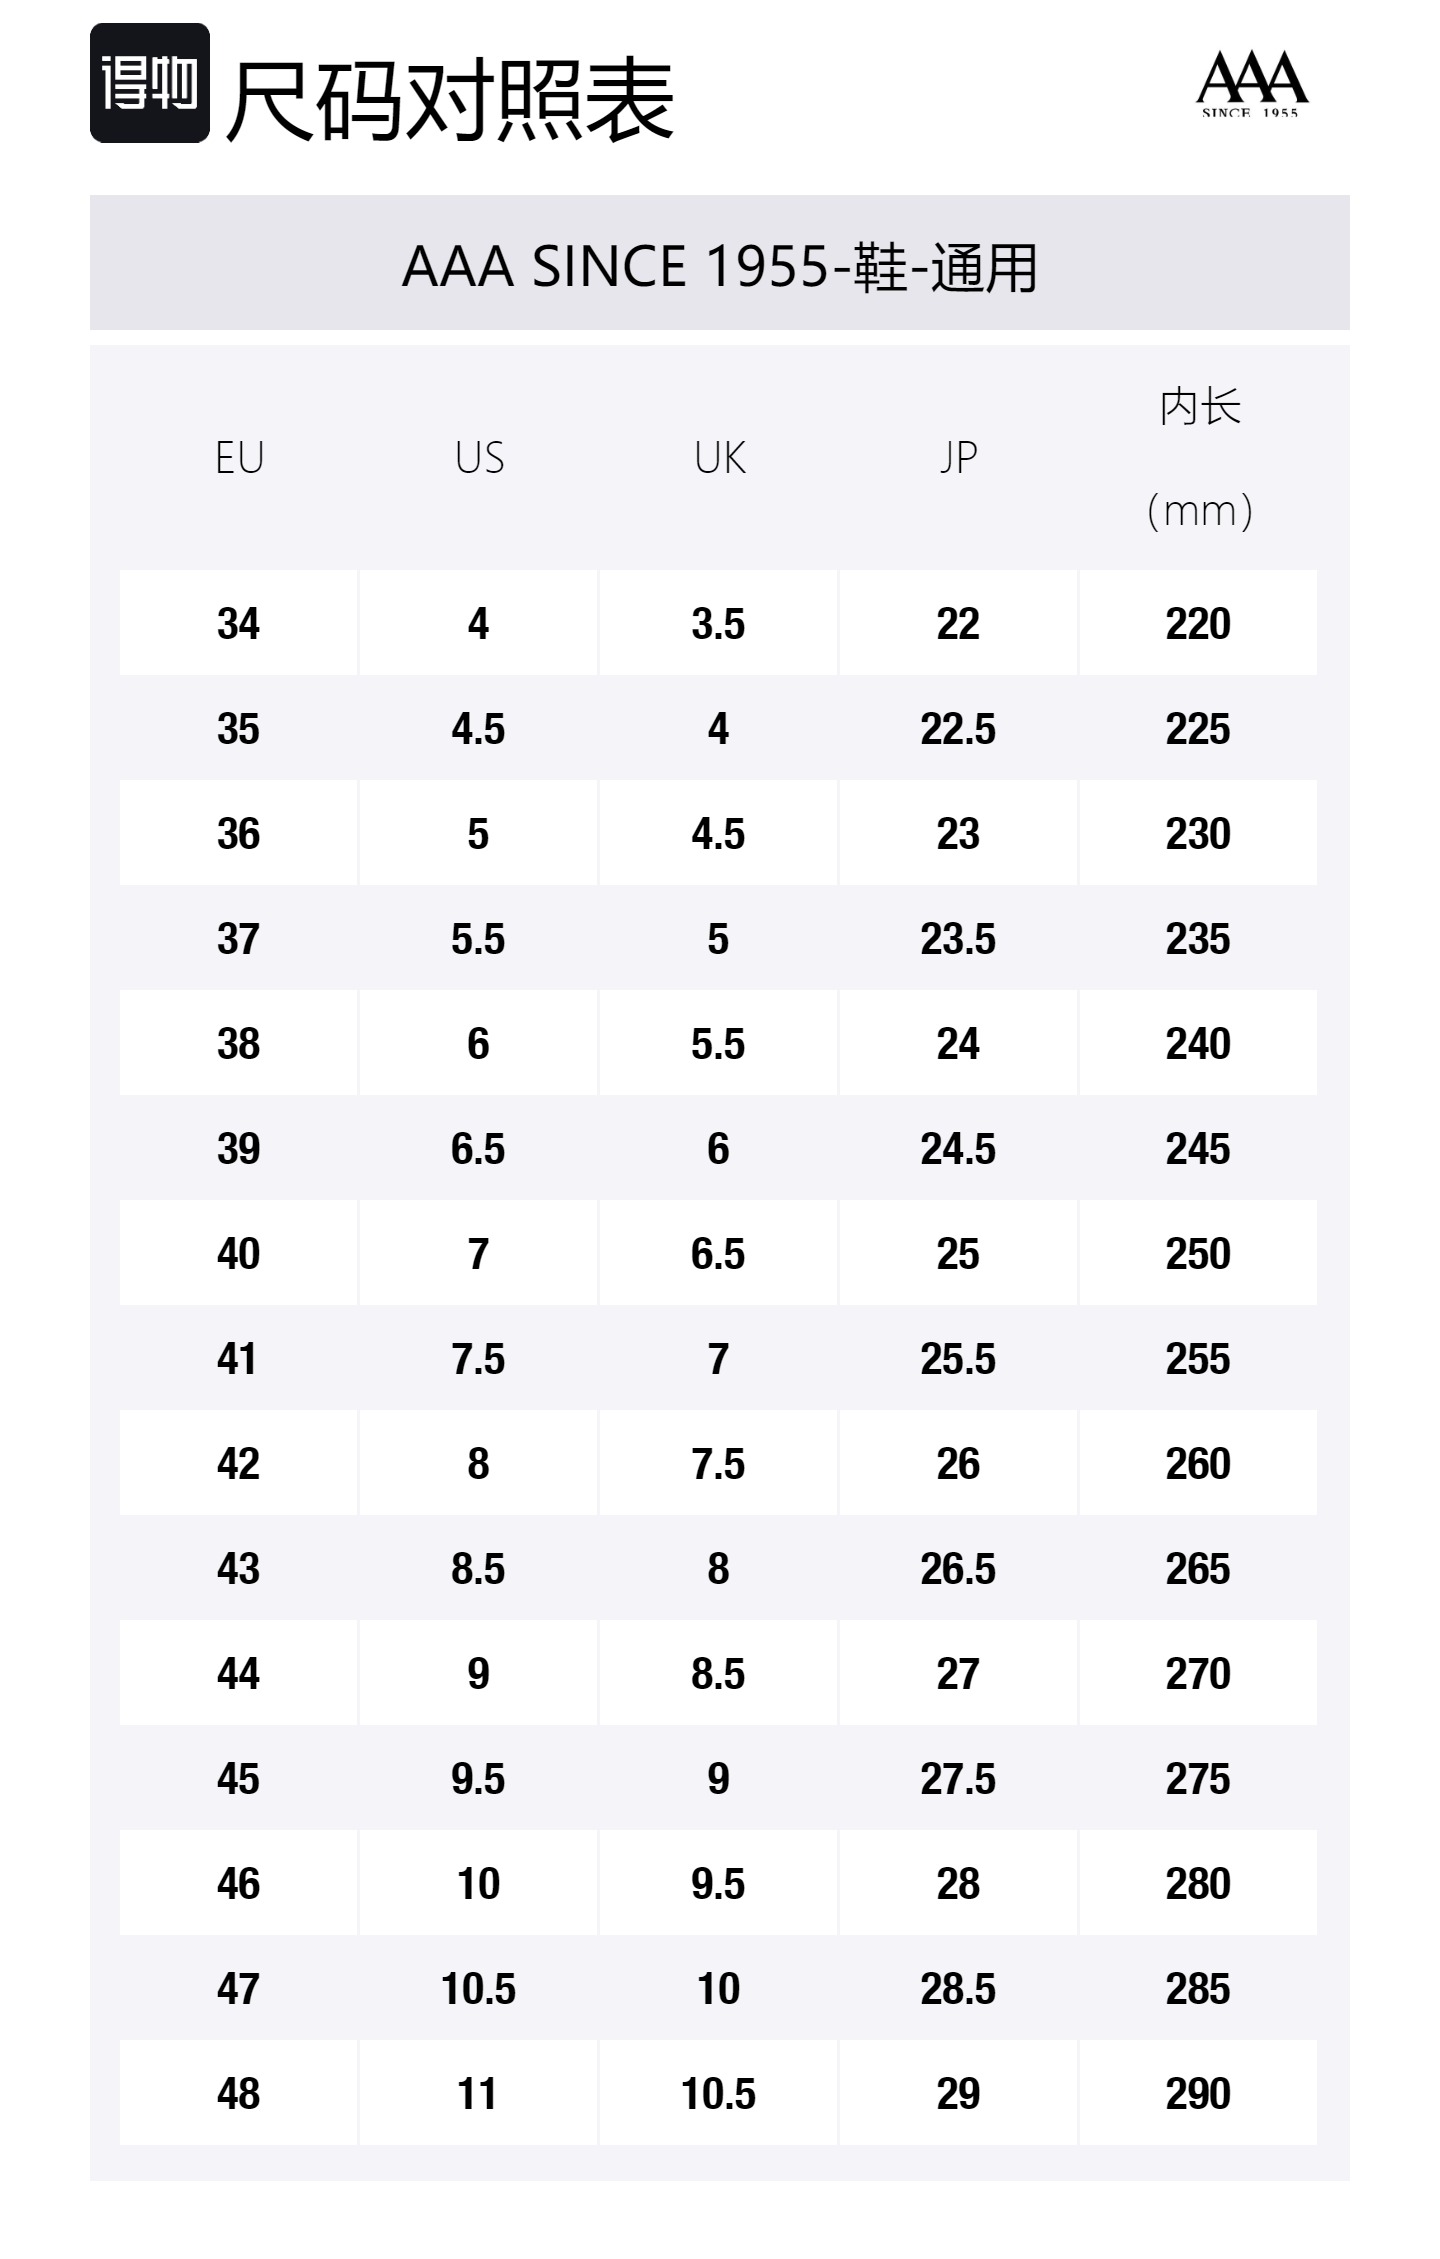The height and width of the screenshot is (2259, 1440).
Task: Click the JP 24.5 cell
Action: click(x=958, y=1149)
